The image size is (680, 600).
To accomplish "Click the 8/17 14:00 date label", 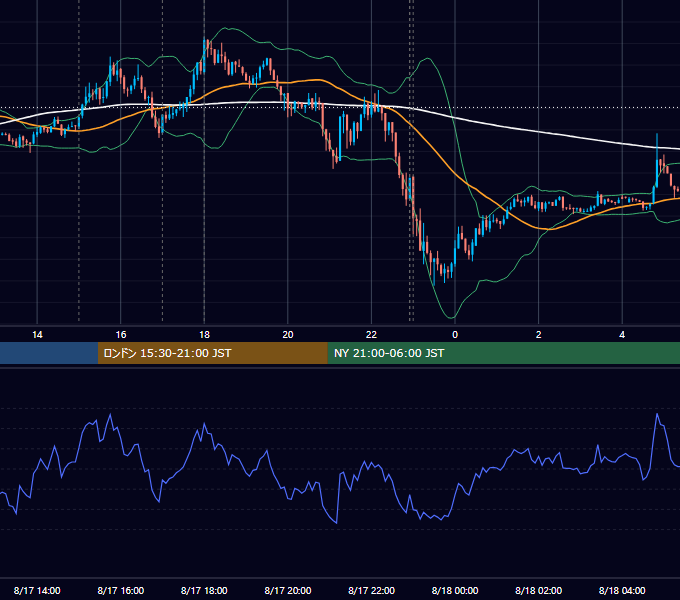I will [37, 590].
